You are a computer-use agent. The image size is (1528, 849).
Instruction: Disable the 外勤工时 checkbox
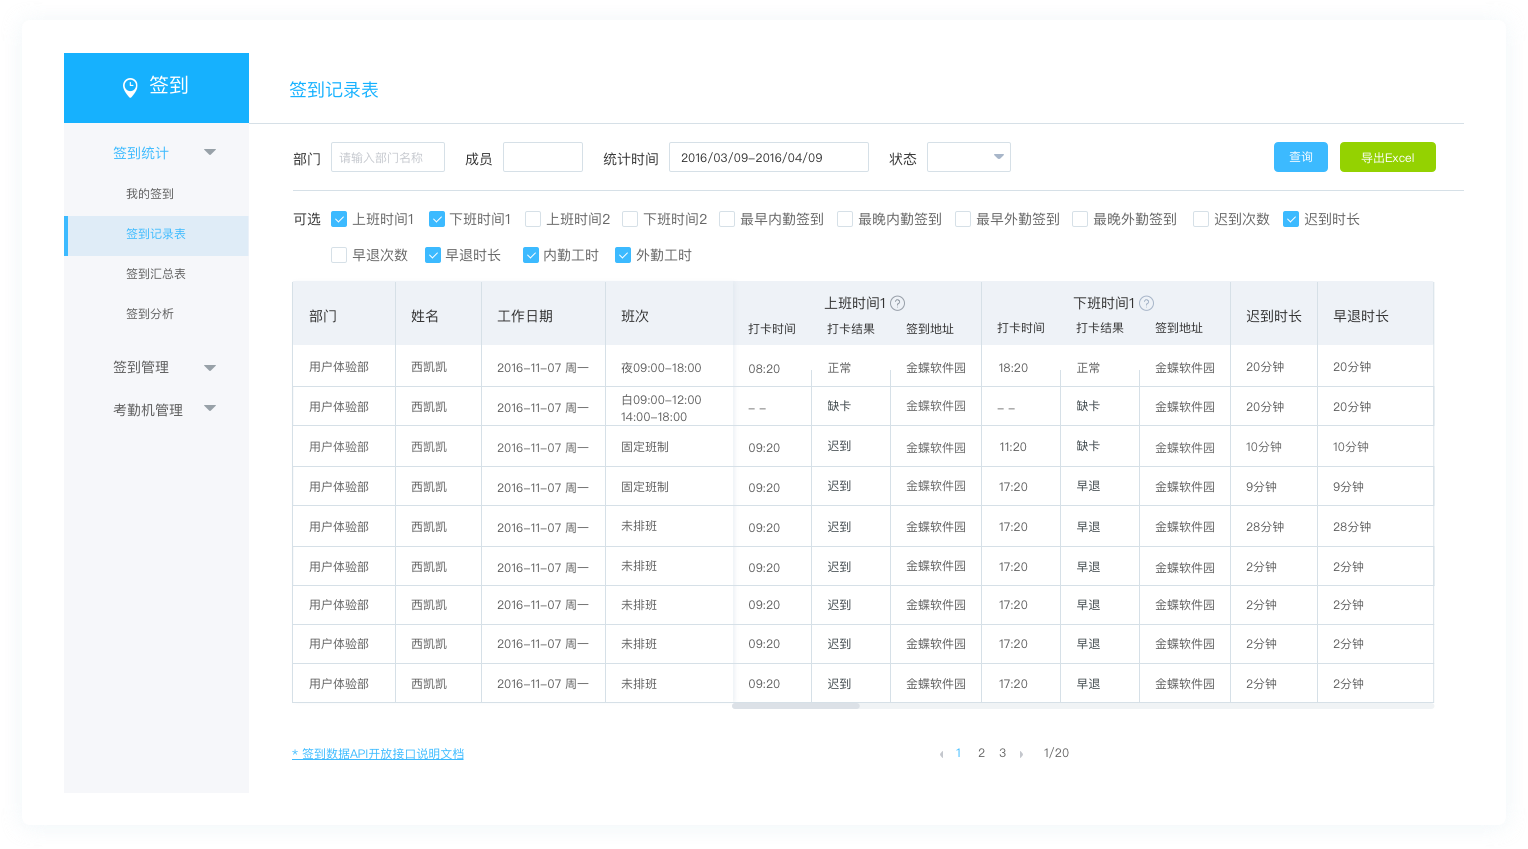click(623, 255)
